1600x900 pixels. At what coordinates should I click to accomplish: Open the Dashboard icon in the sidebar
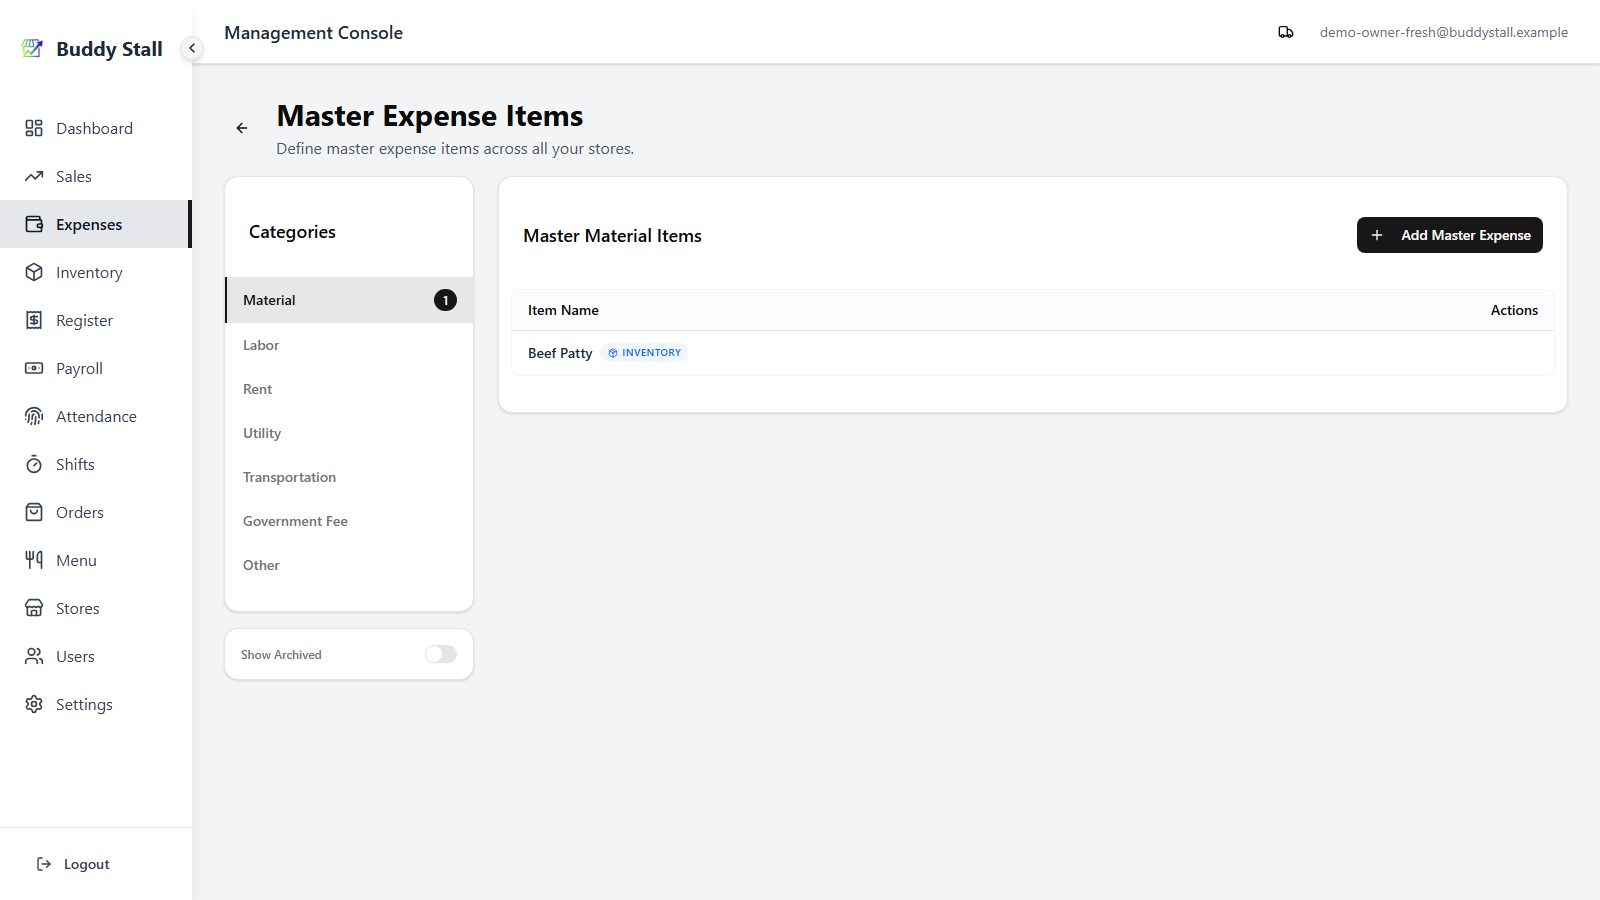pyautogui.click(x=34, y=128)
